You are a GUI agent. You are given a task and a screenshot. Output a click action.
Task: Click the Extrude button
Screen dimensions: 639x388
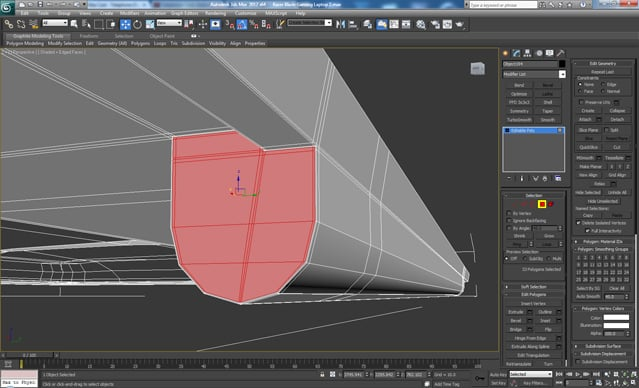click(x=516, y=312)
